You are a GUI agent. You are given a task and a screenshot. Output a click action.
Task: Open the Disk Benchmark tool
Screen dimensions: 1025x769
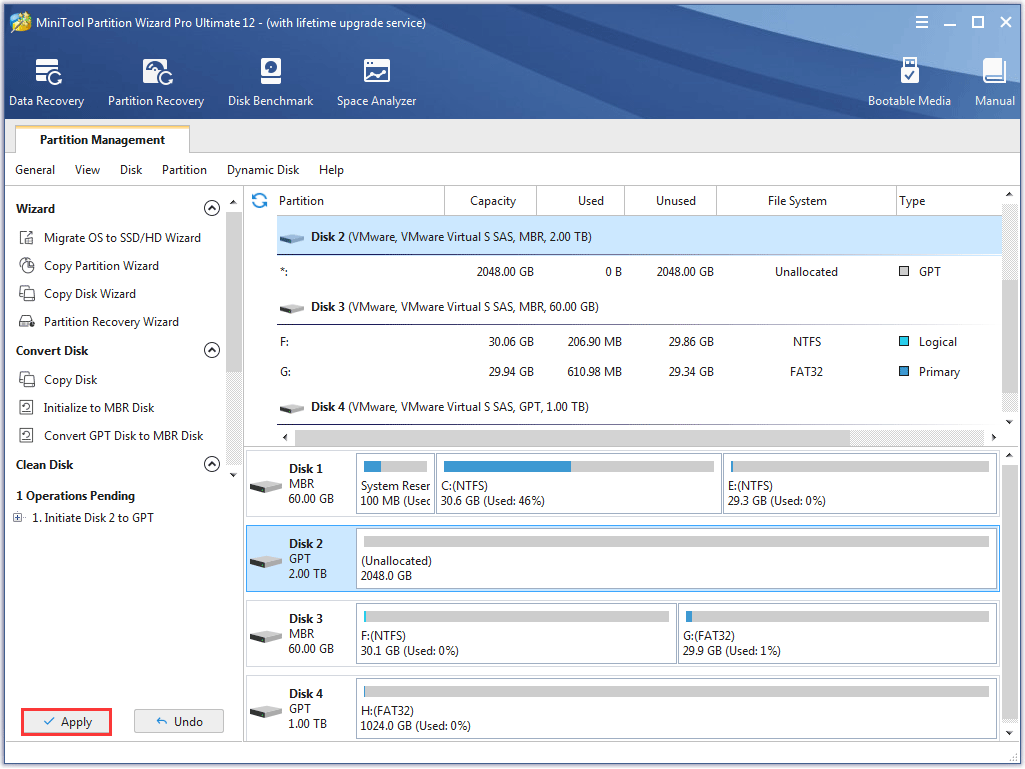[270, 82]
